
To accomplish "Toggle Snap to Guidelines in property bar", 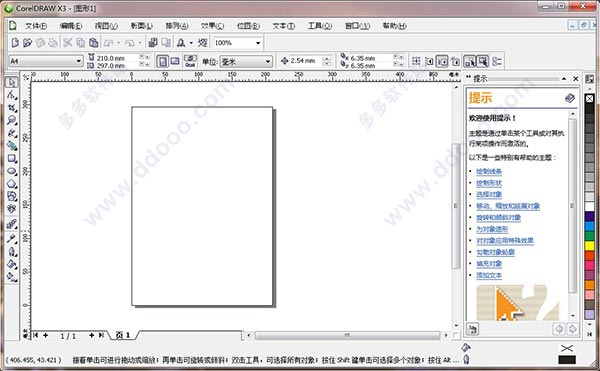I will (x=429, y=61).
